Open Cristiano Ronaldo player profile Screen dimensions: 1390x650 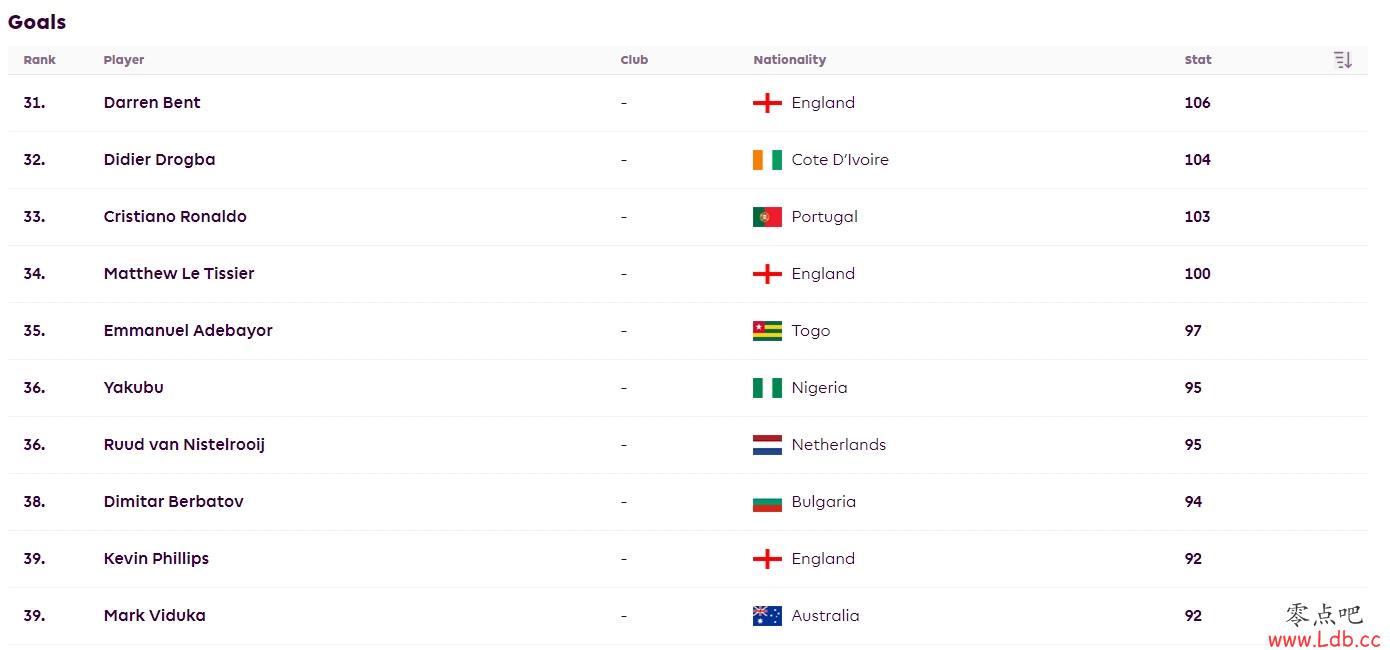pyautogui.click(x=175, y=217)
